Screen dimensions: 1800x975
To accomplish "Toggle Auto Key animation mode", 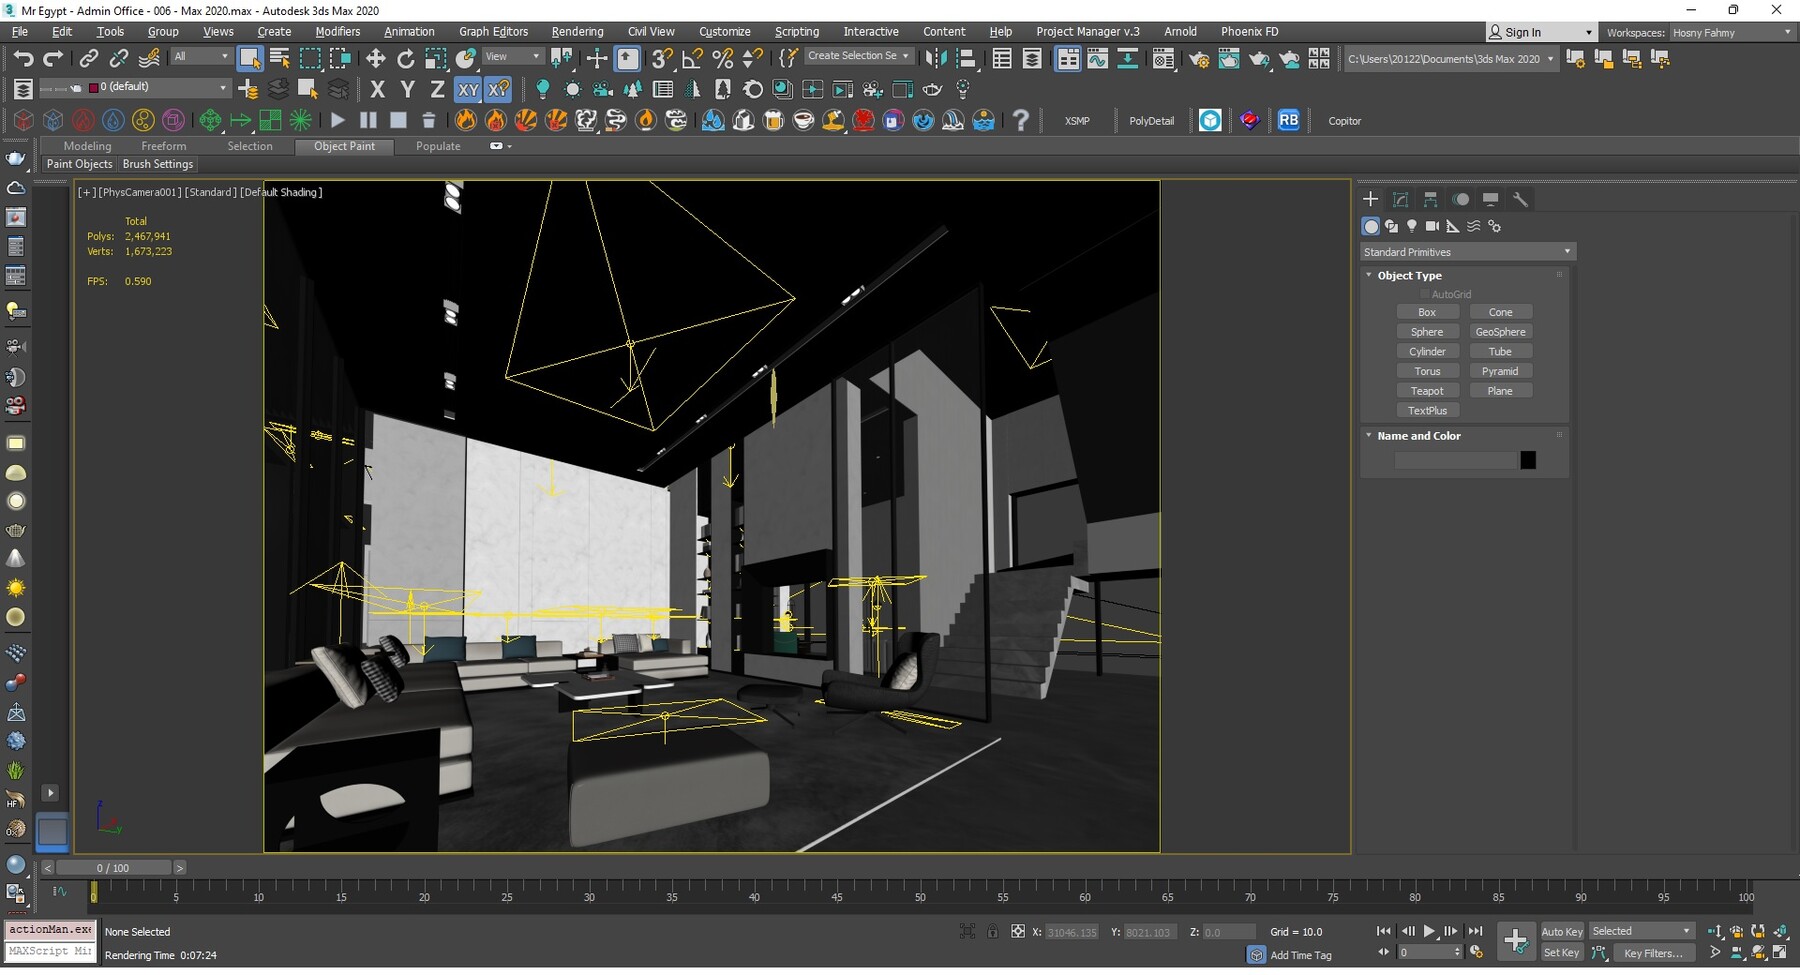I will coord(1561,932).
